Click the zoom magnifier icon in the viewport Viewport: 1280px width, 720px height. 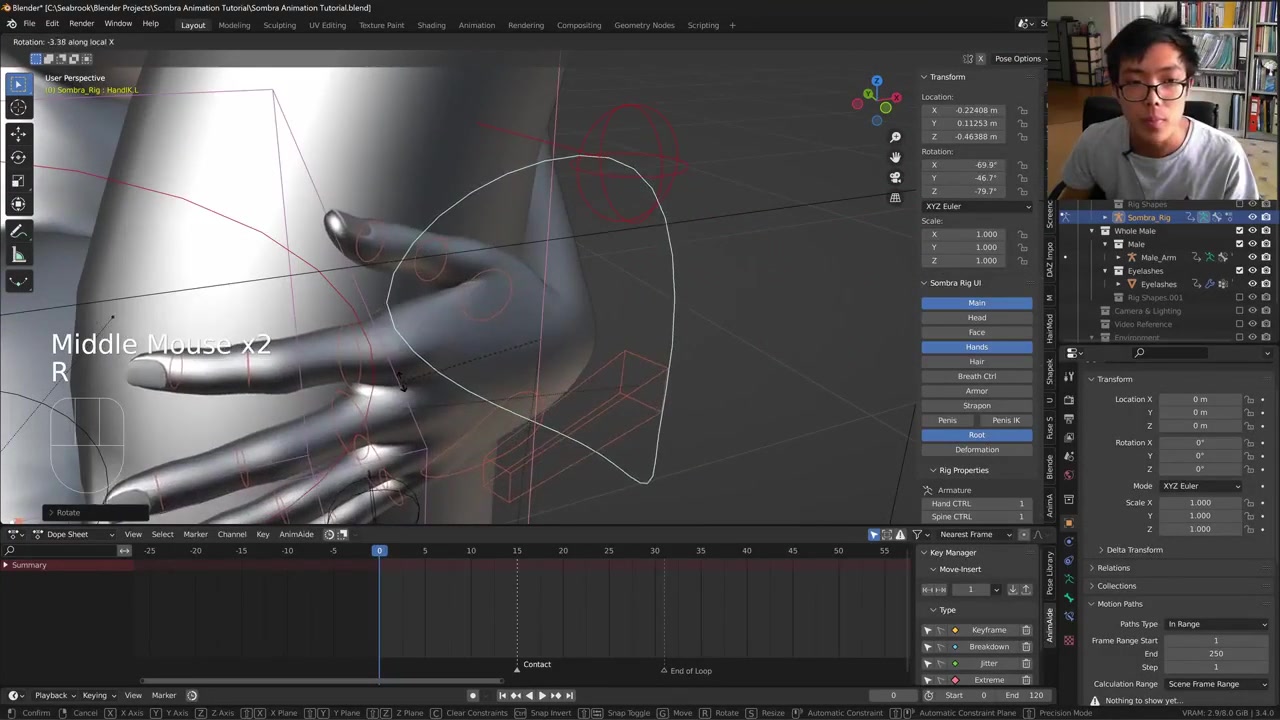pyautogui.click(x=895, y=137)
